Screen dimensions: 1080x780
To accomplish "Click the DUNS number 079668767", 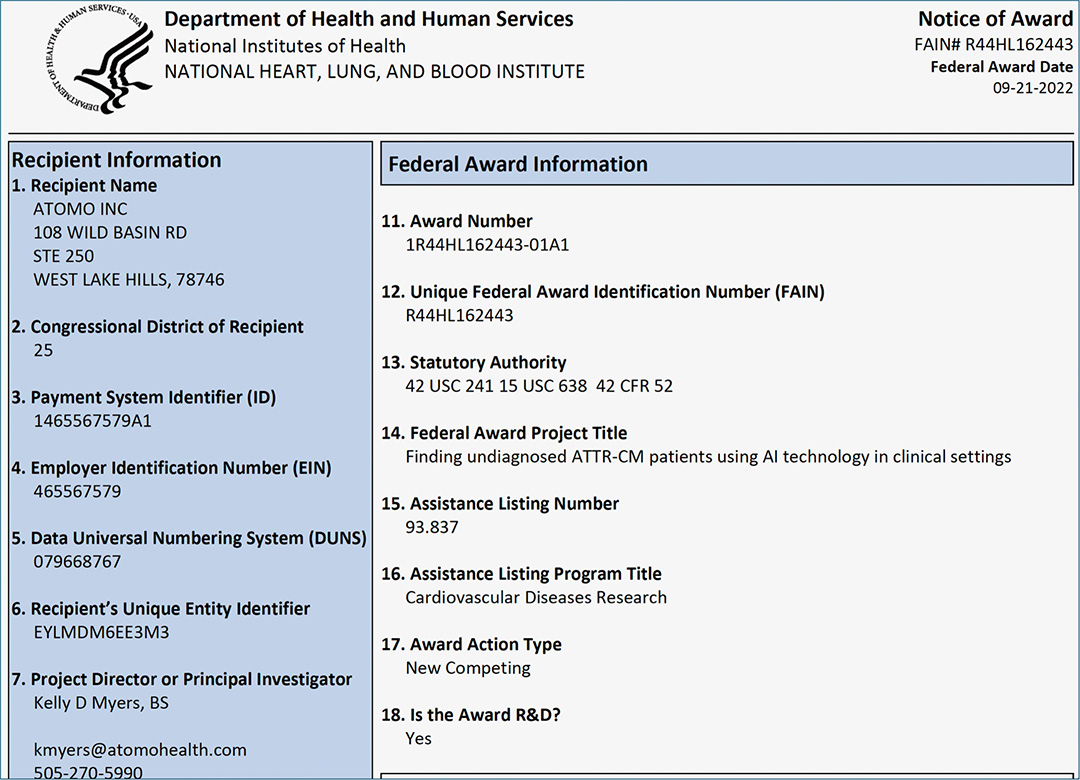I will tap(77, 562).
